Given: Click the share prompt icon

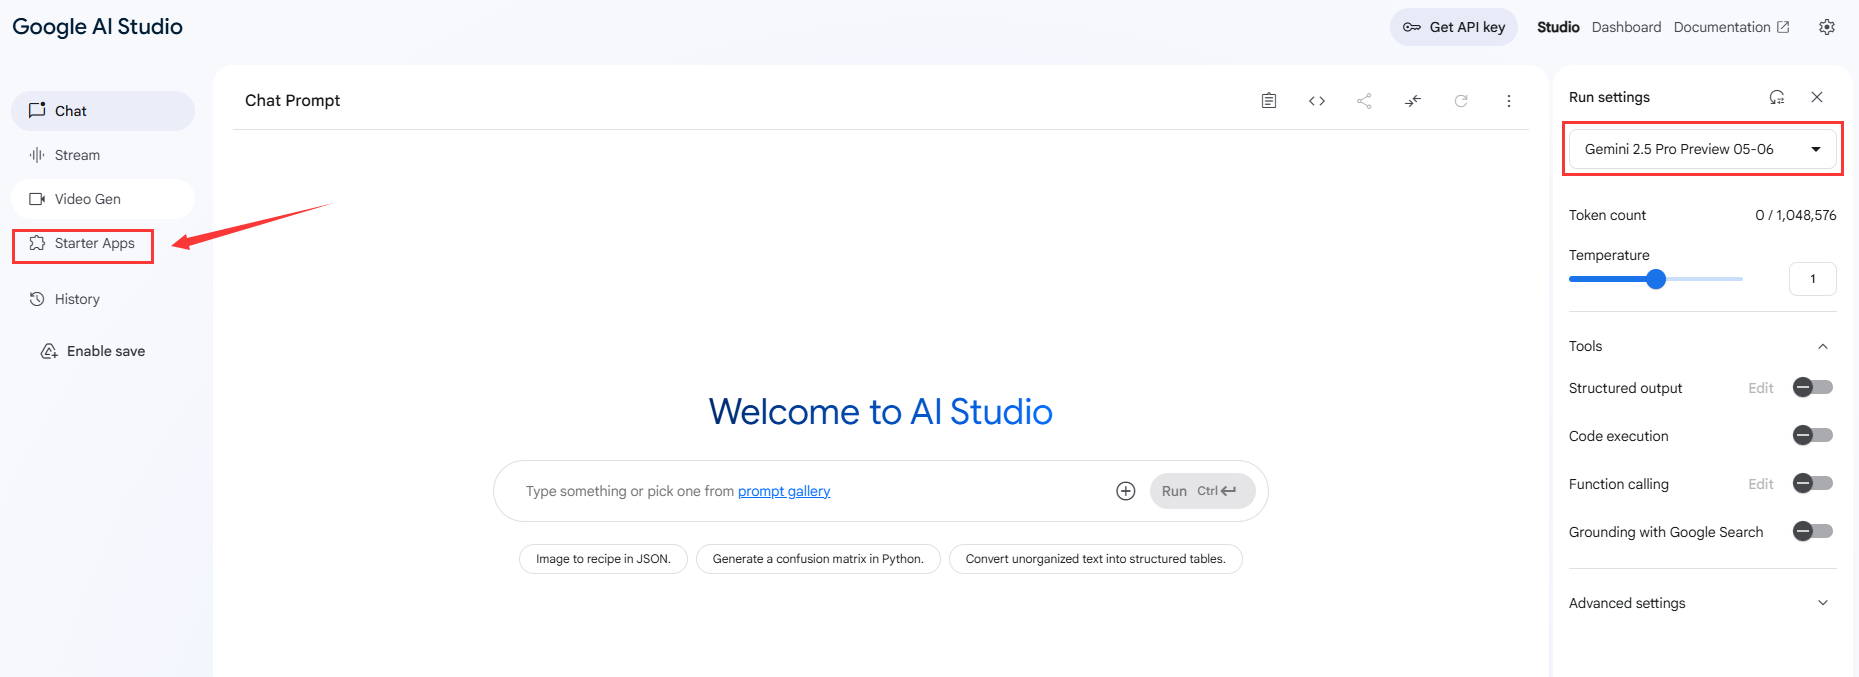Looking at the screenshot, I should coord(1364,101).
